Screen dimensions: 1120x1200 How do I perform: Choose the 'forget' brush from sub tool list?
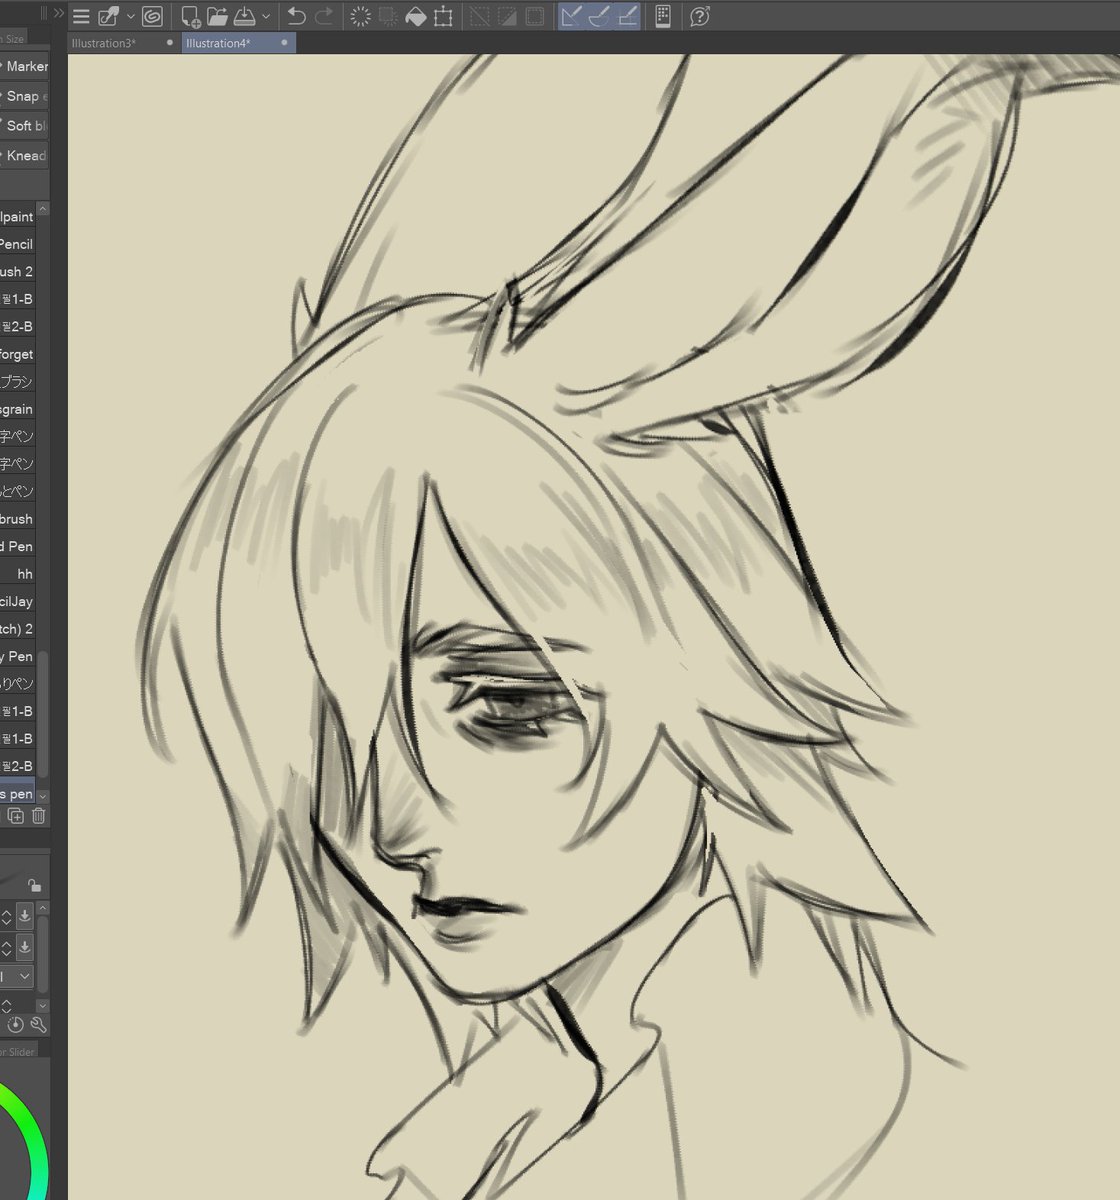[18, 354]
